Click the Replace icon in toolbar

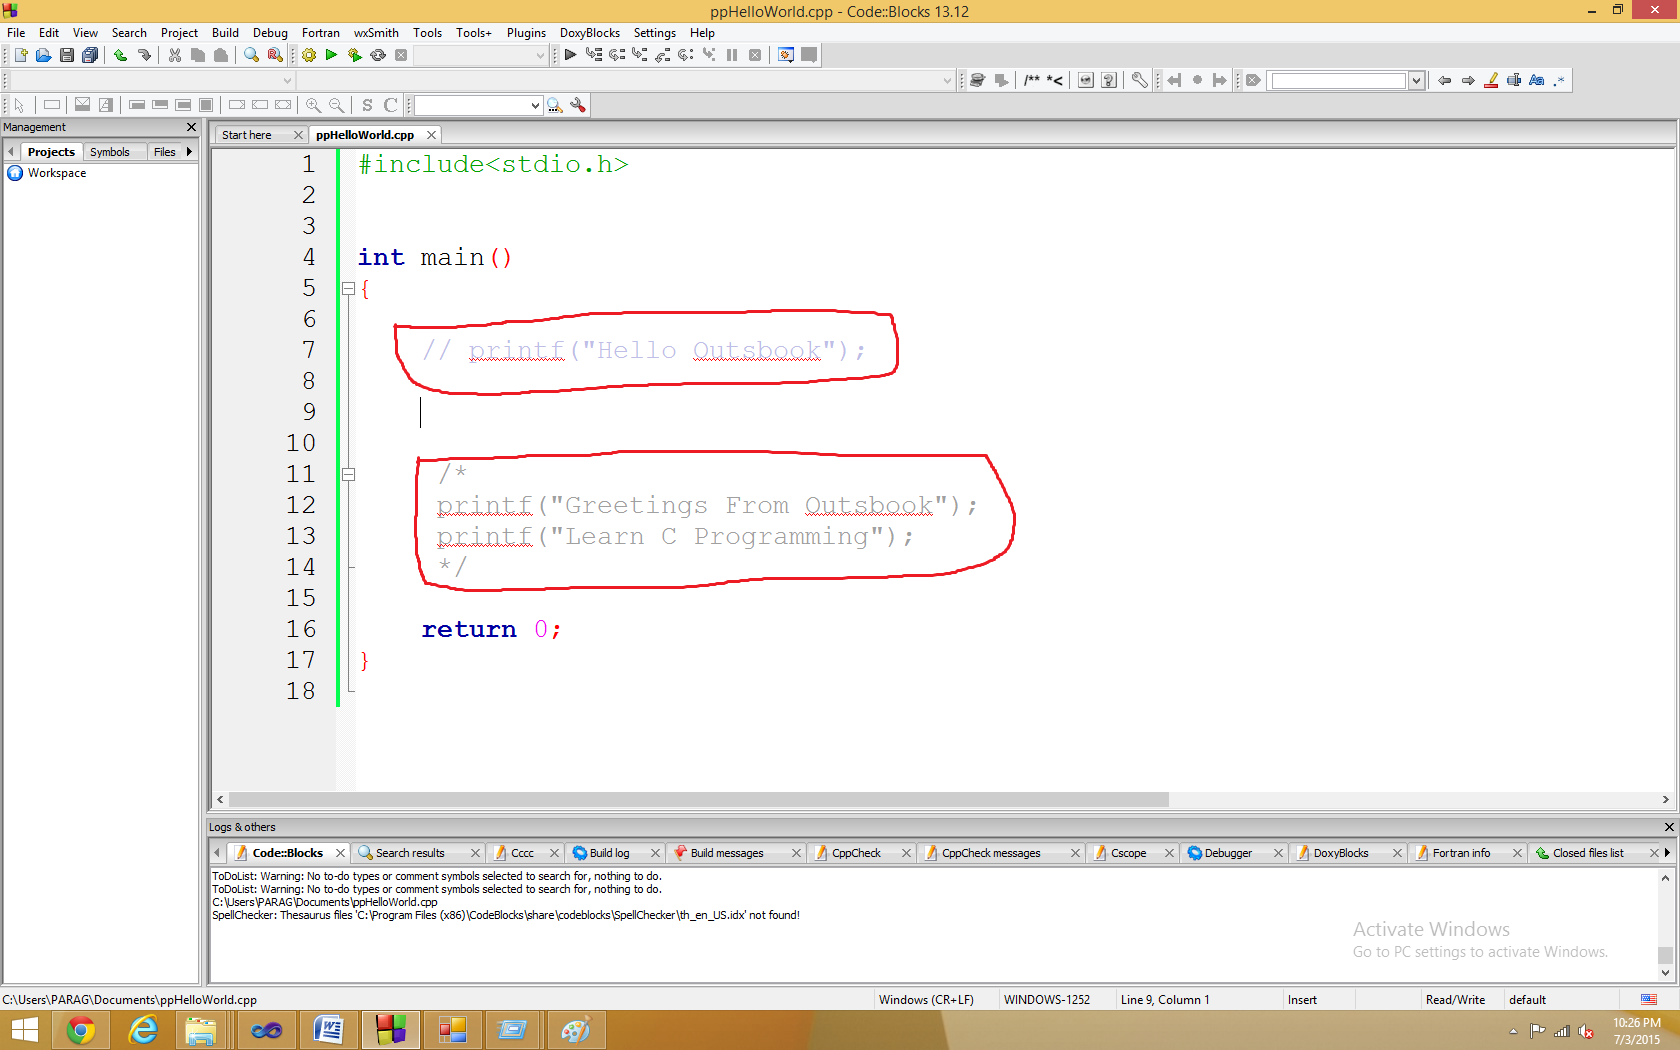(x=275, y=56)
